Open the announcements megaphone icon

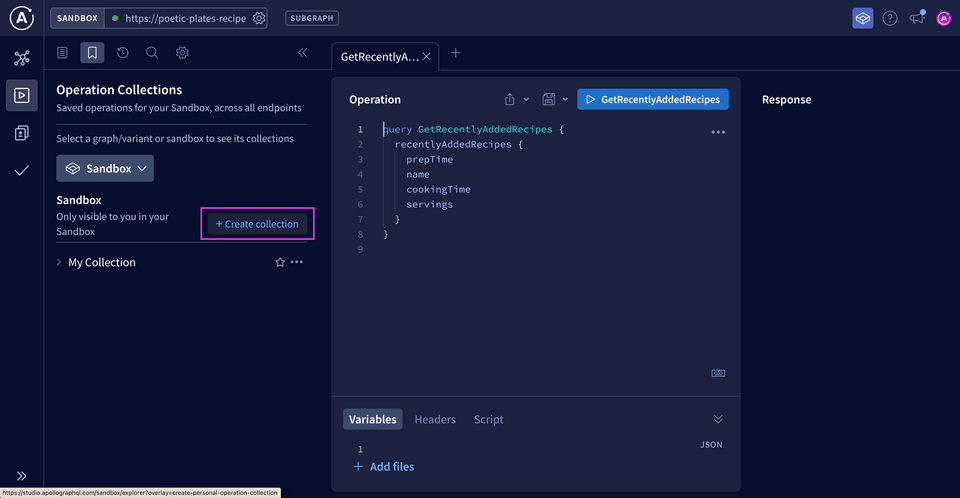917,18
